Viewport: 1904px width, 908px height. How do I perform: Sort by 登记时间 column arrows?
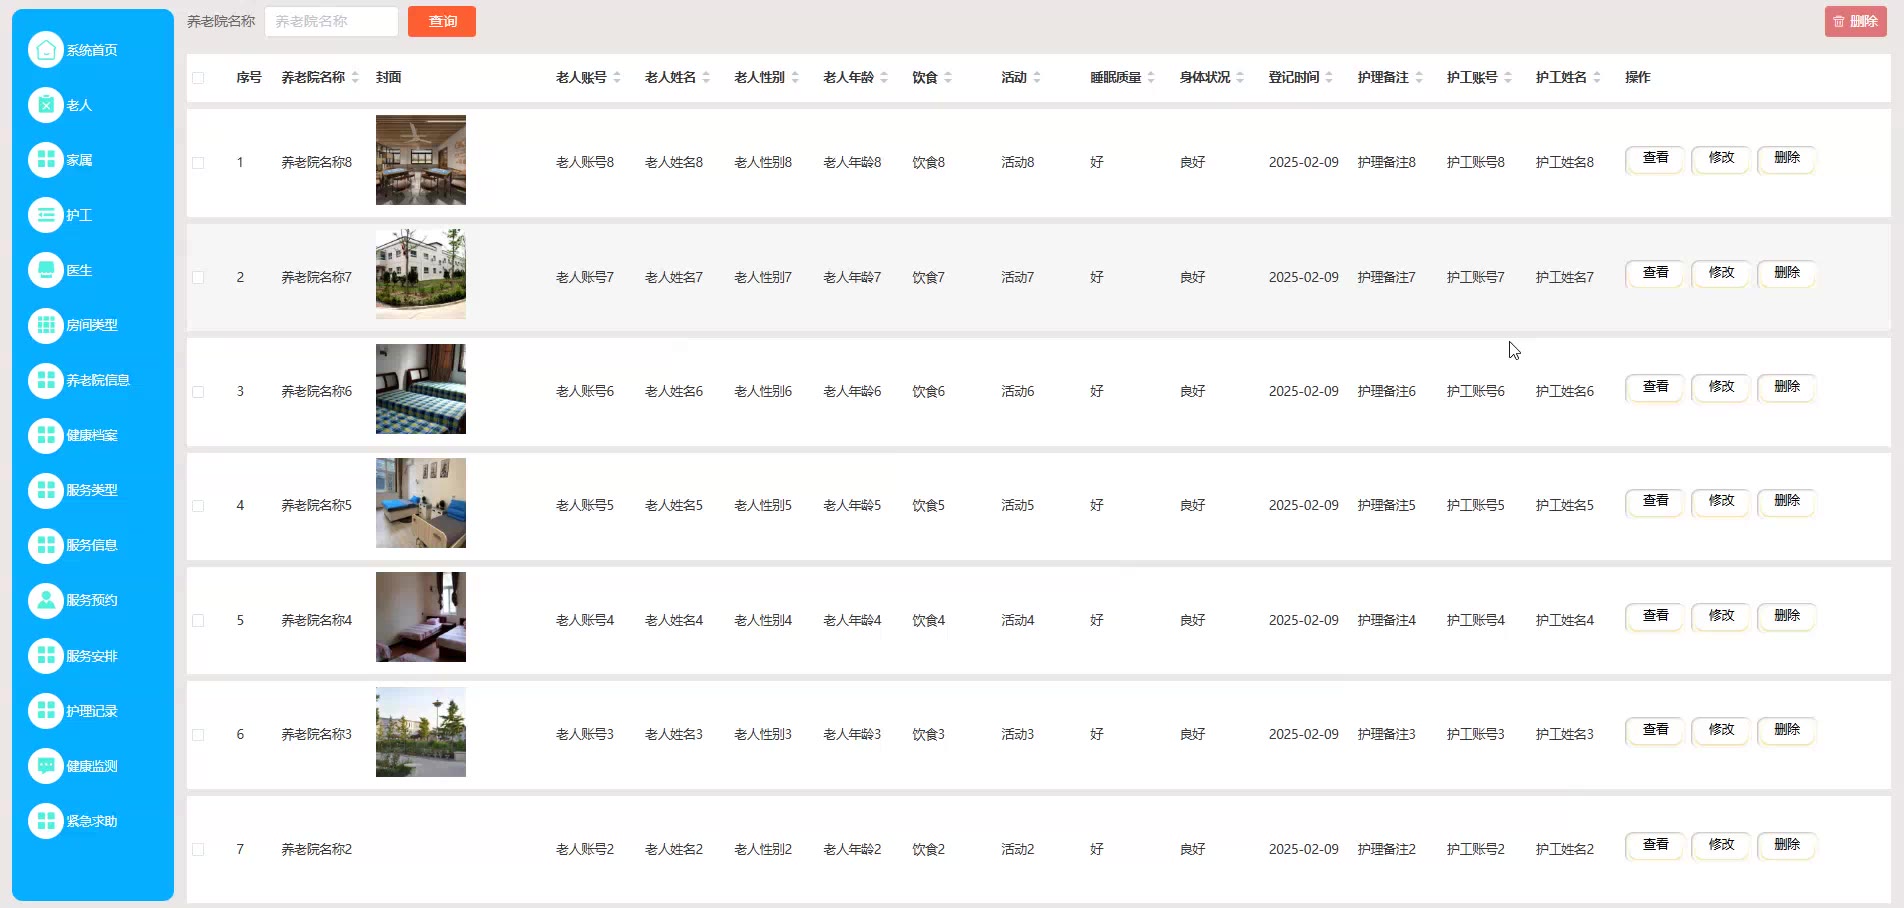coord(1329,78)
